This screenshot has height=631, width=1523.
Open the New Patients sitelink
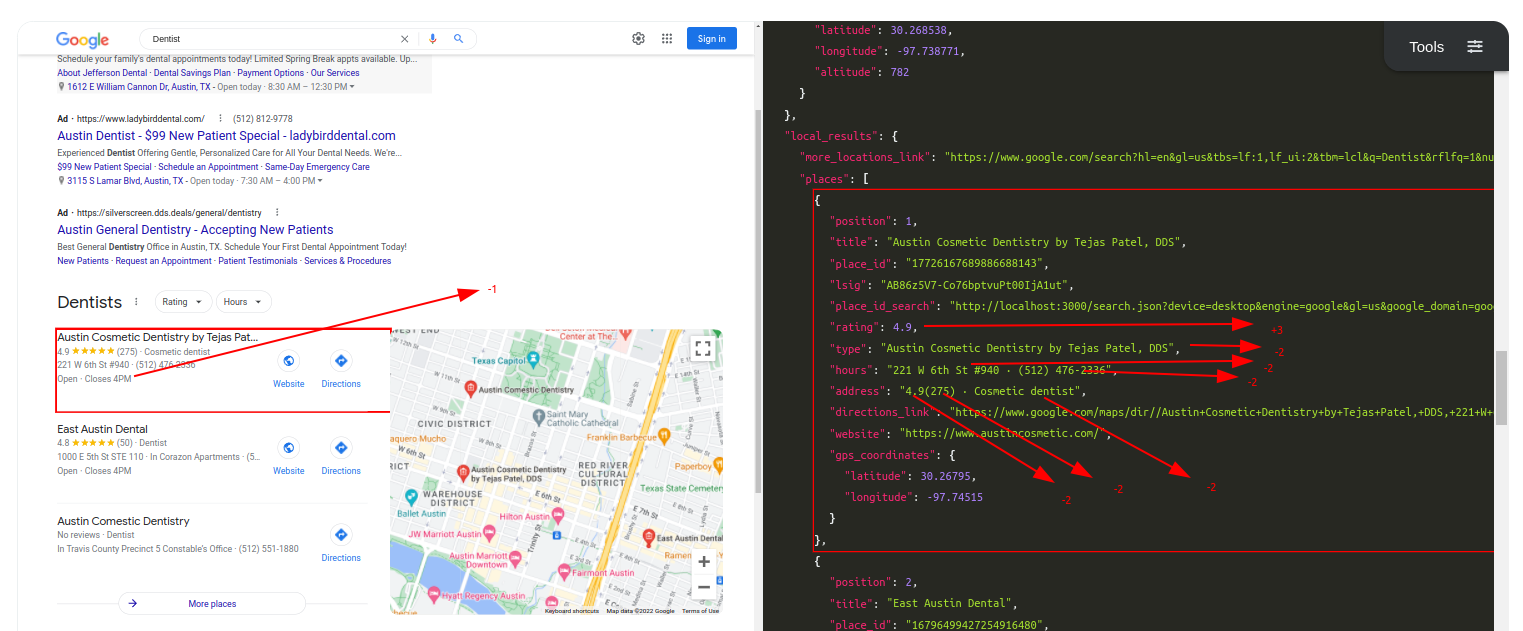click(x=83, y=261)
